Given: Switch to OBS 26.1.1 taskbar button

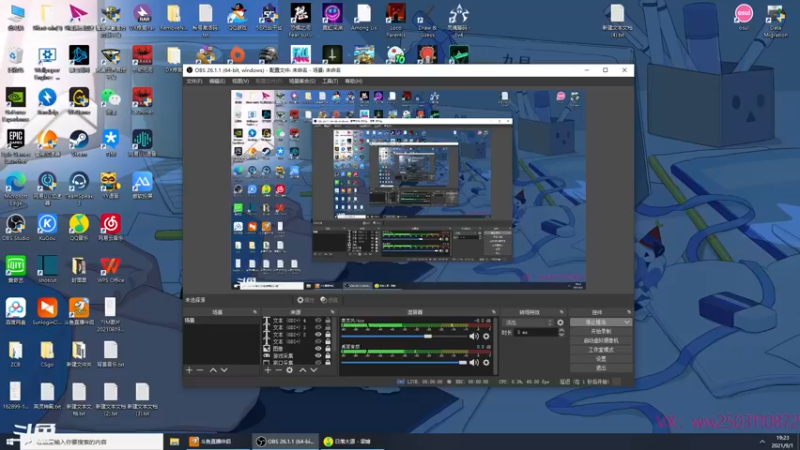Looking at the screenshot, I should pyautogui.click(x=285, y=441).
